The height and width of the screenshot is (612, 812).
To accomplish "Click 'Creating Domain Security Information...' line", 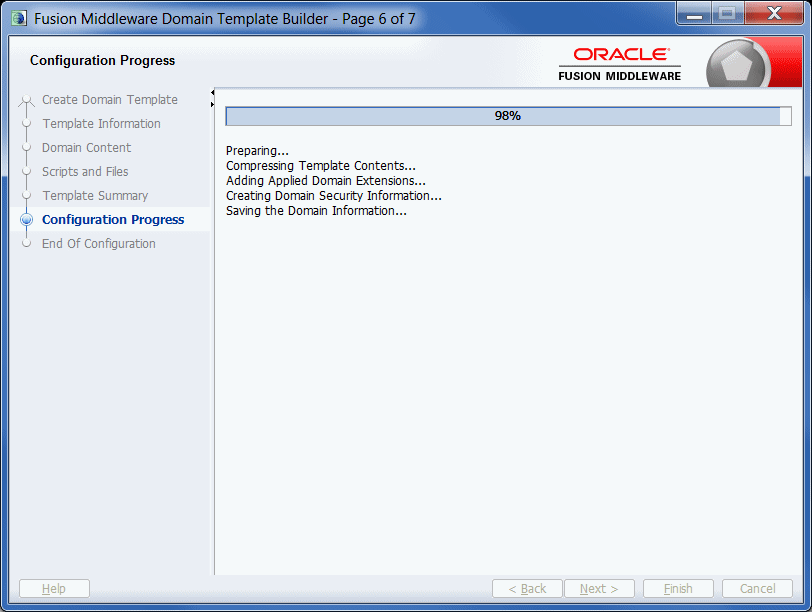I will (x=334, y=196).
